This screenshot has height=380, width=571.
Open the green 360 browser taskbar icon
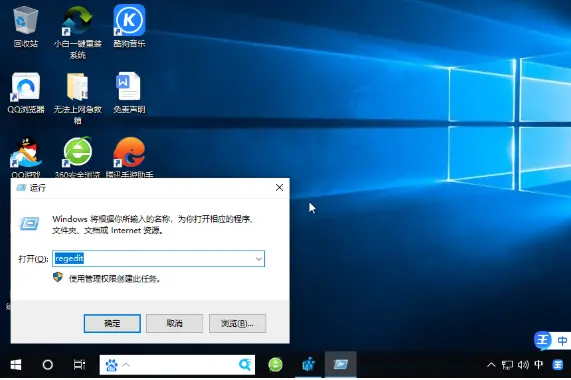tap(275, 364)
